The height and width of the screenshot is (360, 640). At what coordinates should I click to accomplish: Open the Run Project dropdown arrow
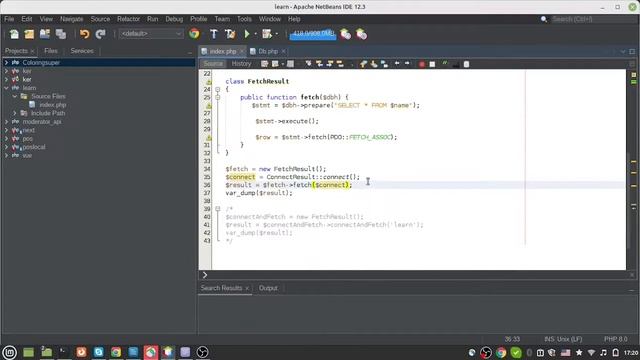[x=256, y=34]
